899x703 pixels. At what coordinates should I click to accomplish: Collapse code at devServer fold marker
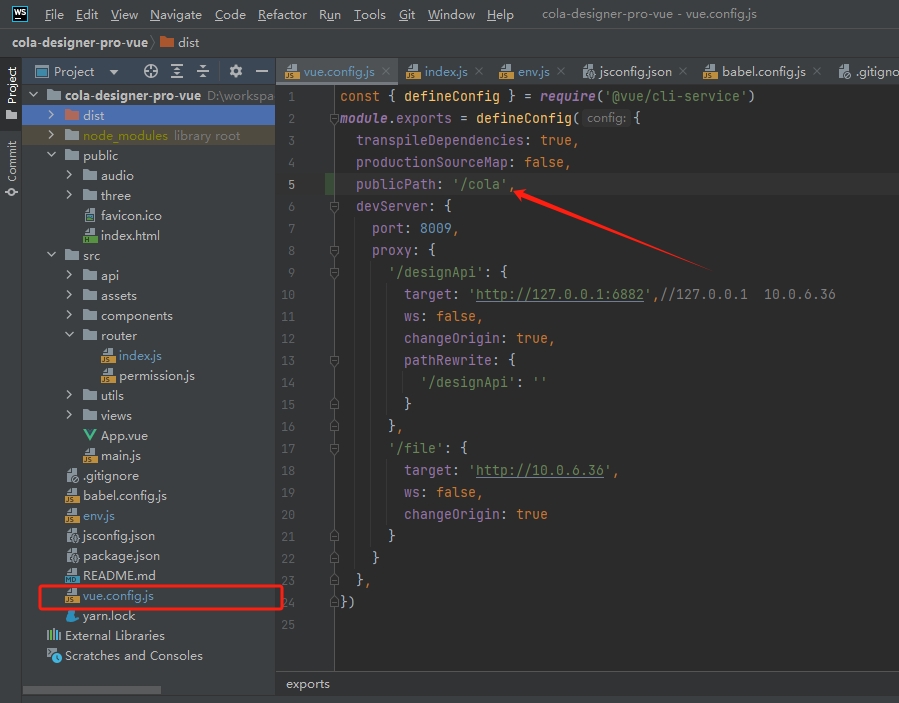click(332, 206)
